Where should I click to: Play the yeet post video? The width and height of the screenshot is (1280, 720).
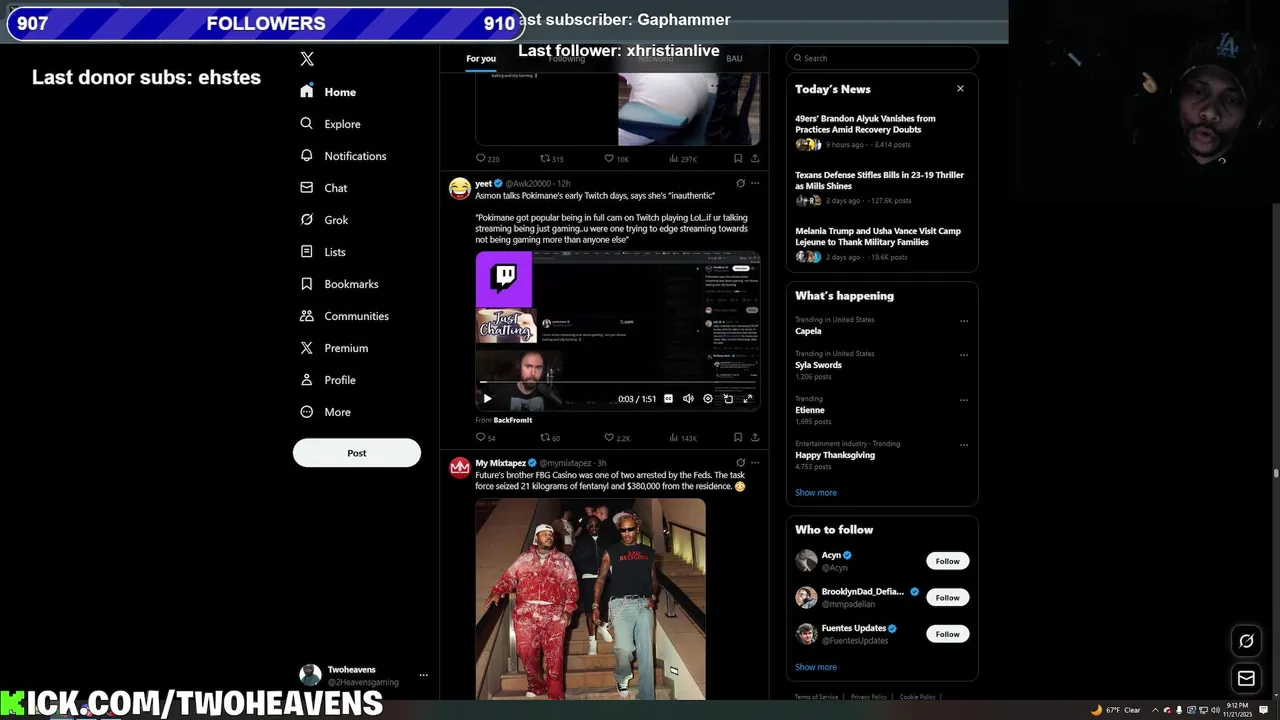pyautogui.click(x=487, y=399)
